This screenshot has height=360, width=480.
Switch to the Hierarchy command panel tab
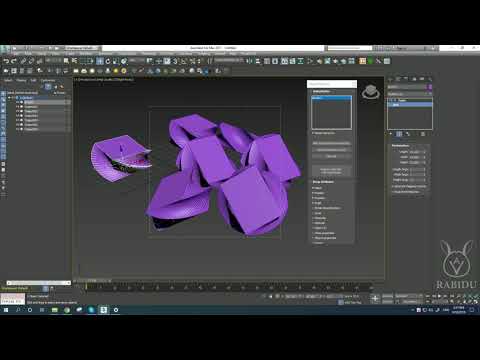pos(406,79)
